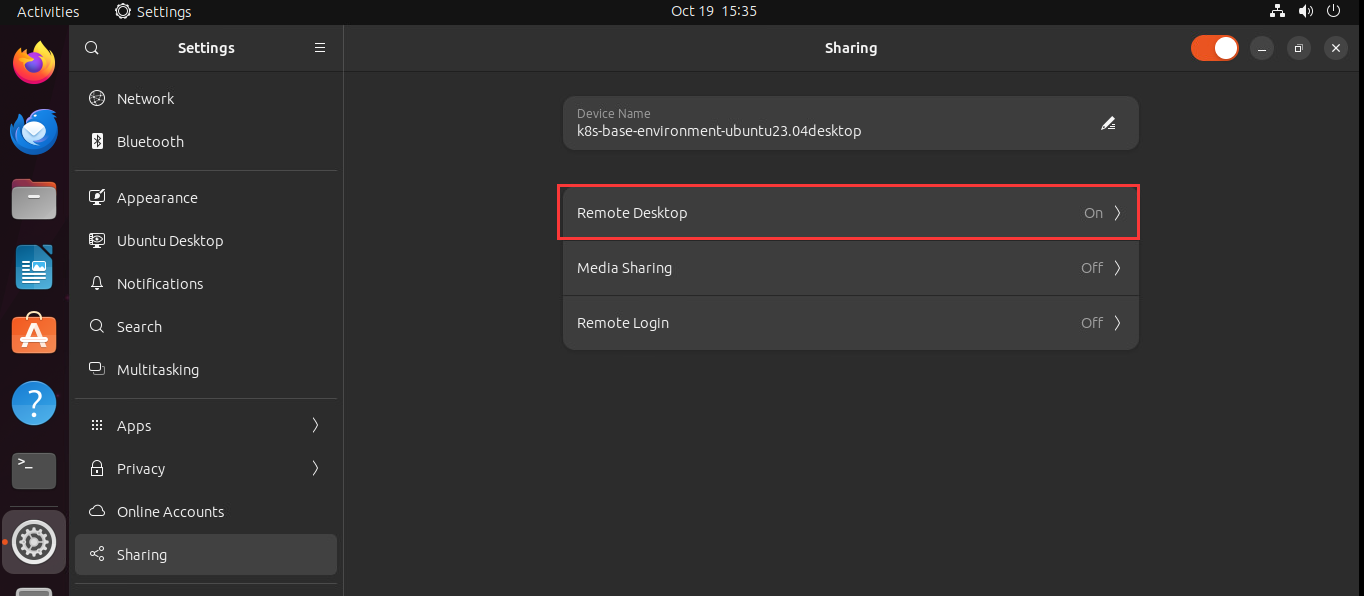Click the Notifications bell icon

[x=97, y=284]
